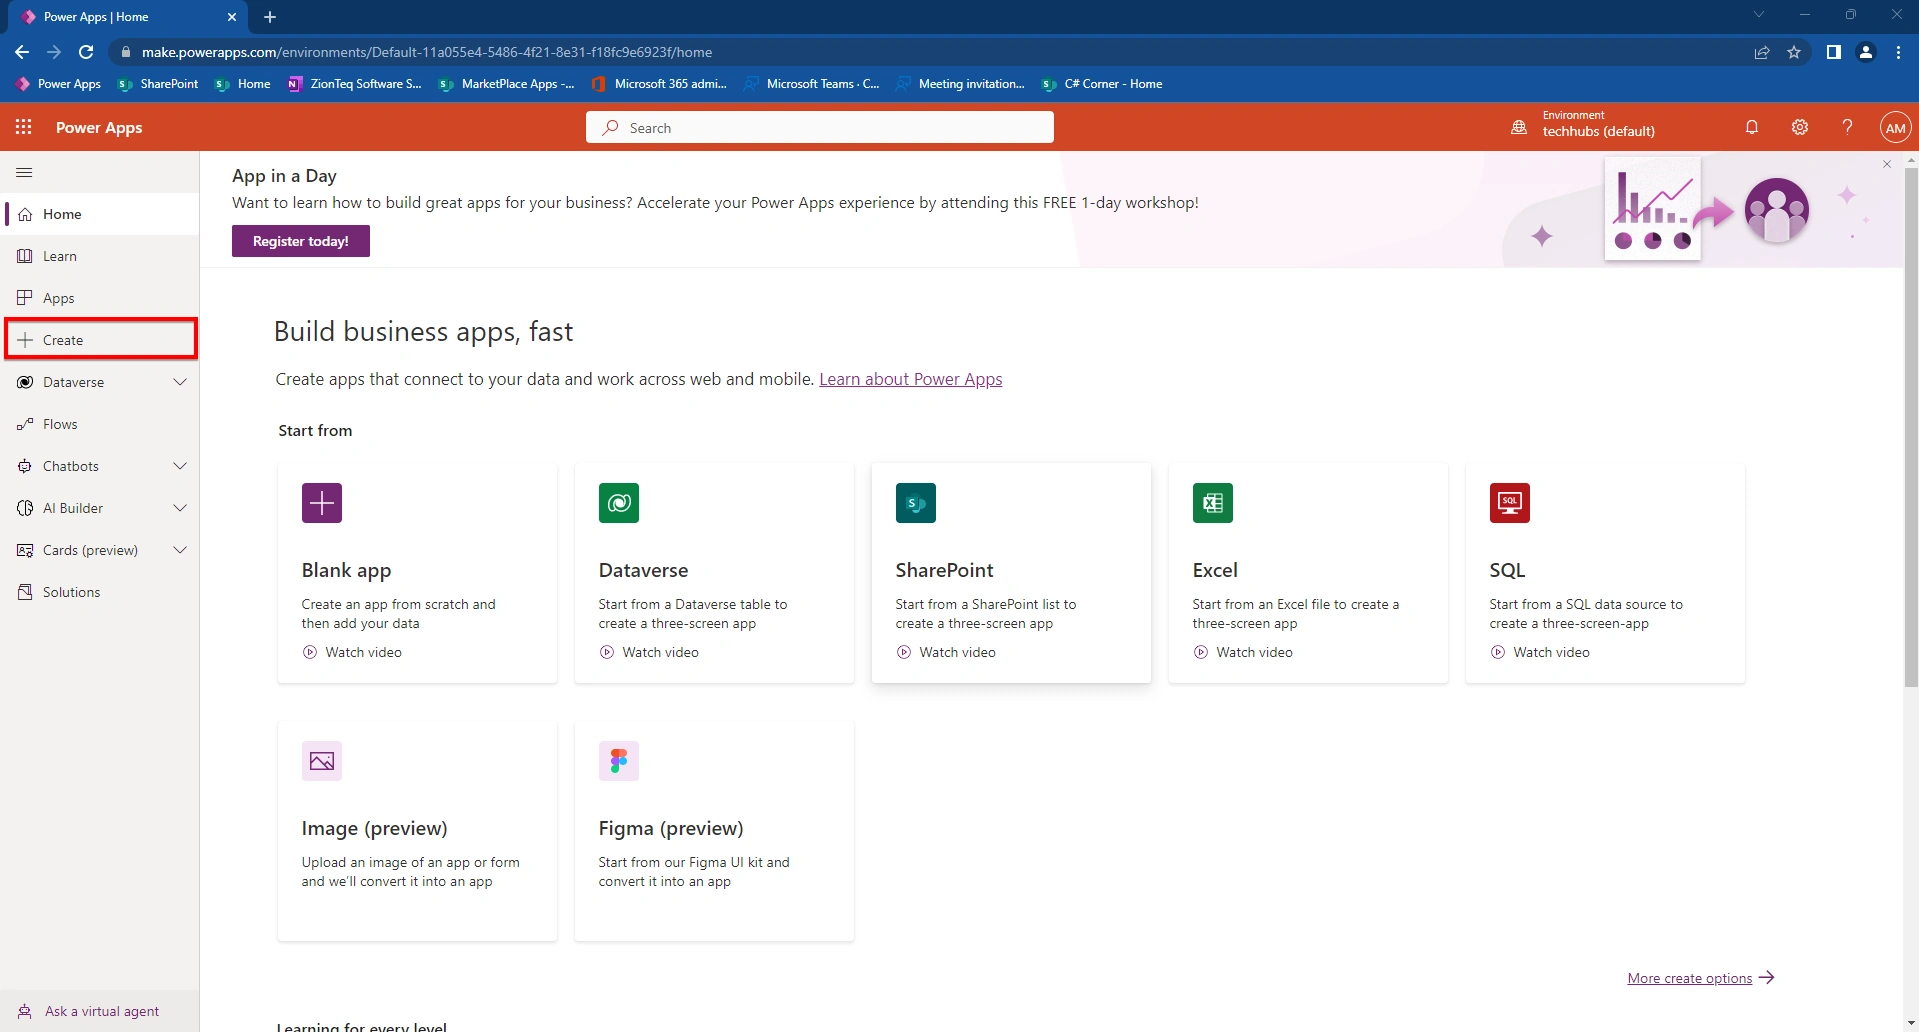The height and width of the screenshot is (1032, 1919).
Task: Click the purple Blank app plus icon
Action: click(x=322, y=503)
